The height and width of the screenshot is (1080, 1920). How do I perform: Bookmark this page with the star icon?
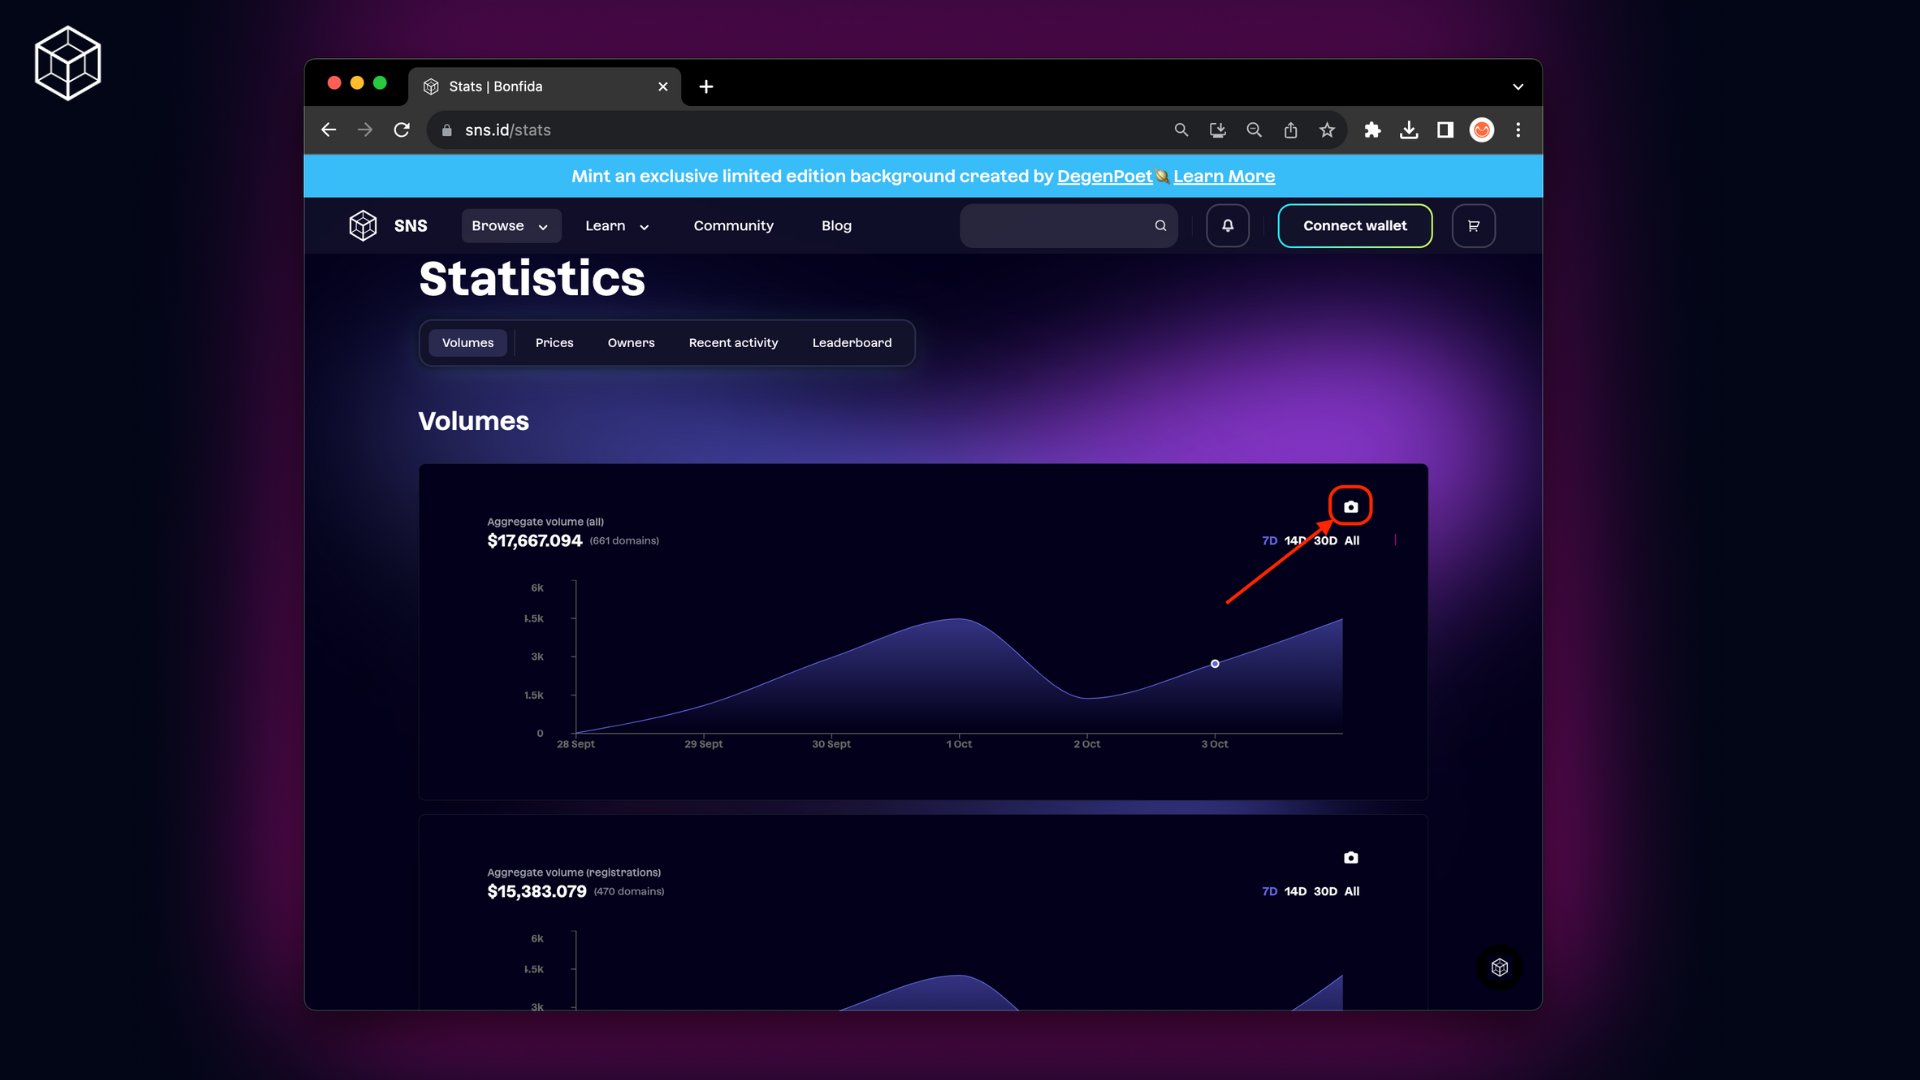click(x=1327, y=130)
